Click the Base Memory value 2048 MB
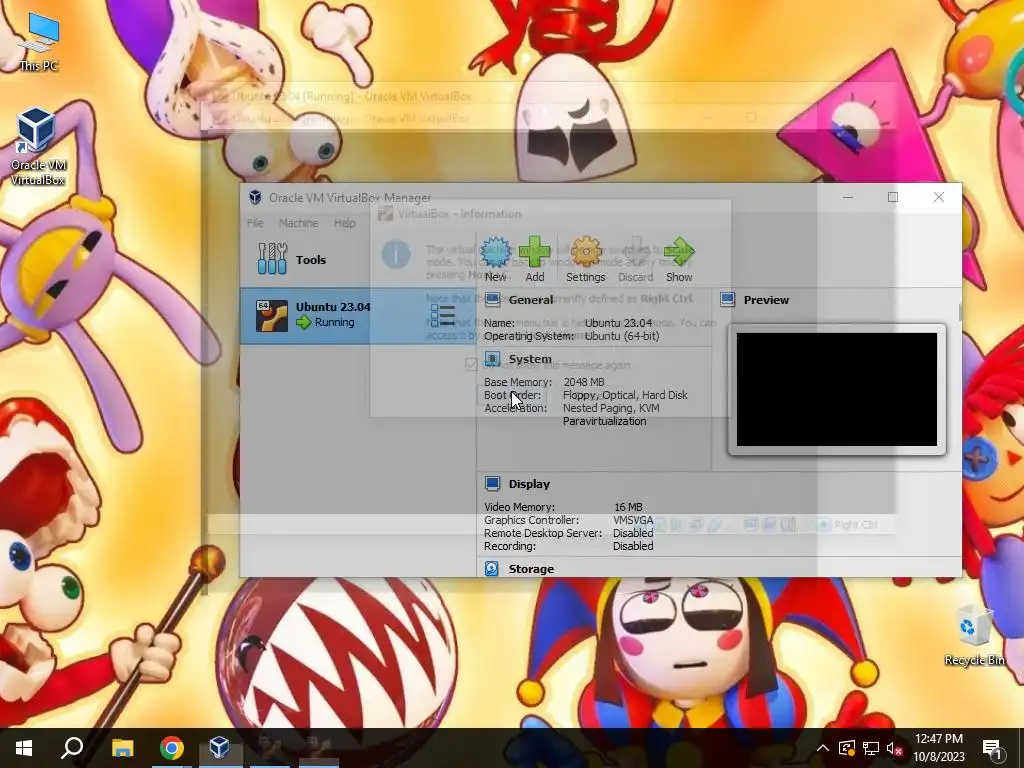The height and width of the screenshot is (768, 1024). point(584,382)
